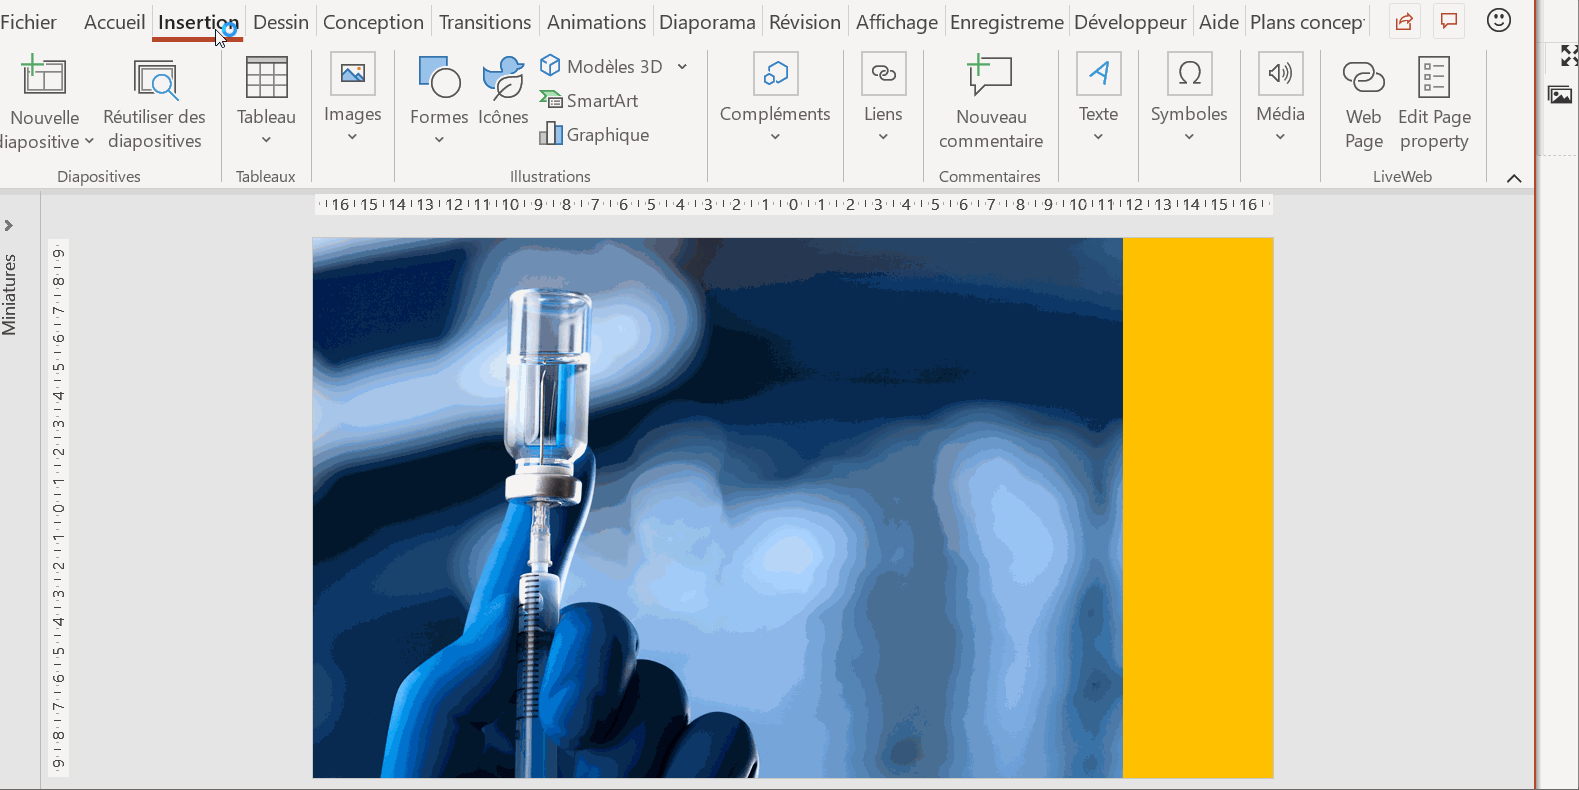Click Réutiliser des diapositives button

[154, 100]
